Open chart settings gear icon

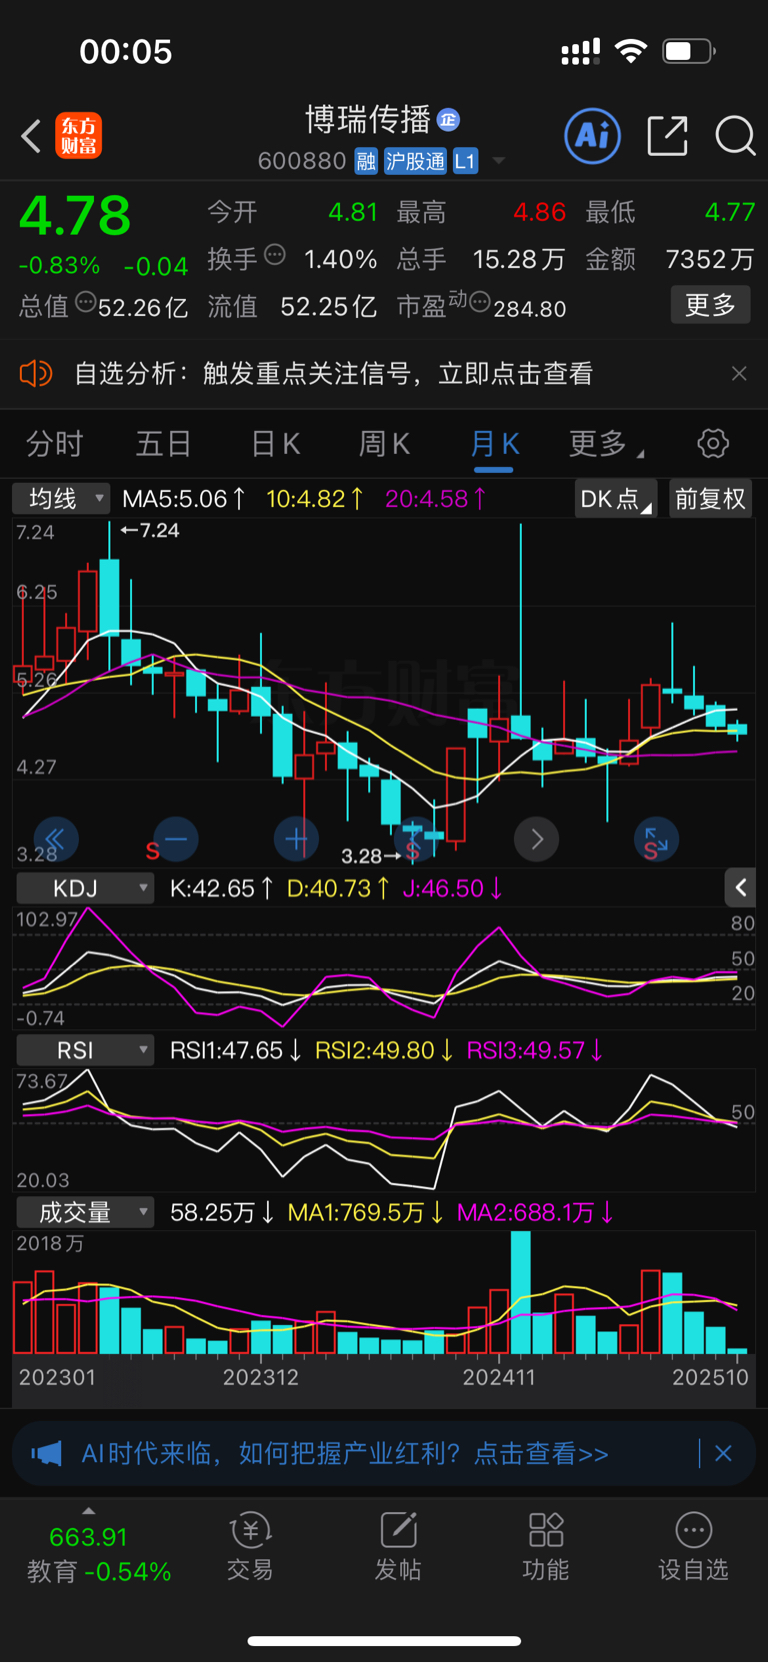(713, 443)
